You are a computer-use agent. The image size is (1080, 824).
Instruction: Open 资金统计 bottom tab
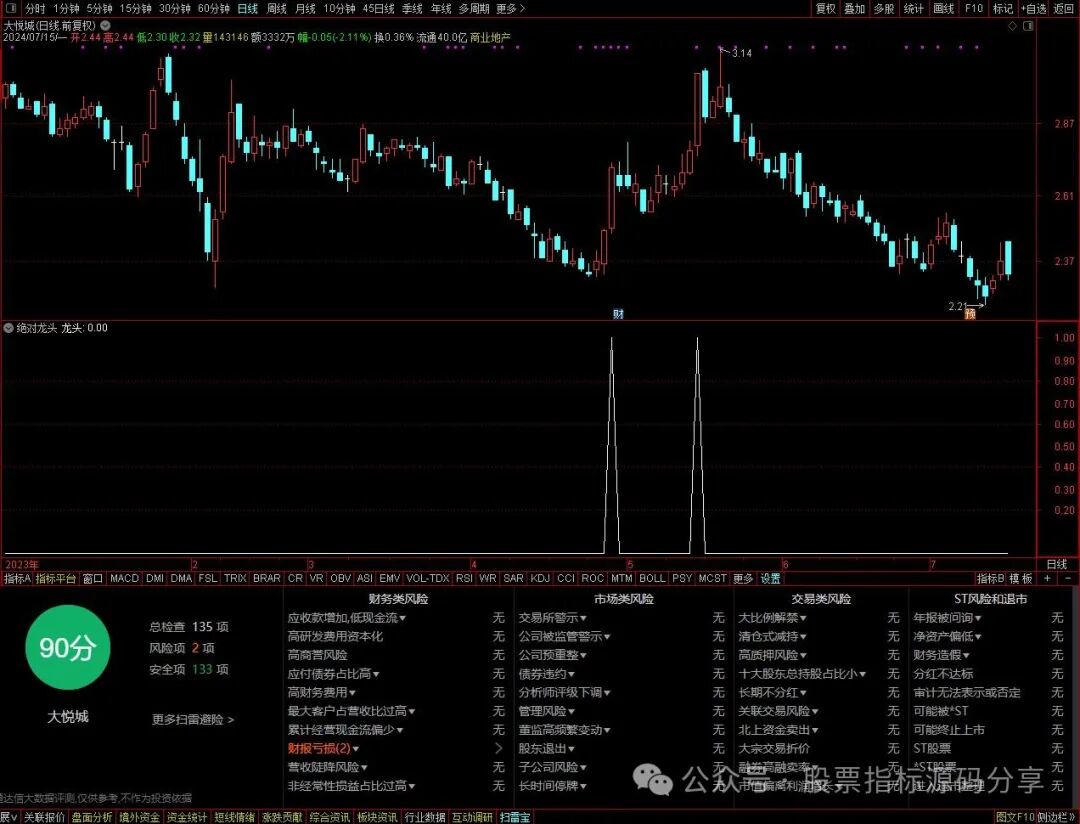tap(187, 817)
